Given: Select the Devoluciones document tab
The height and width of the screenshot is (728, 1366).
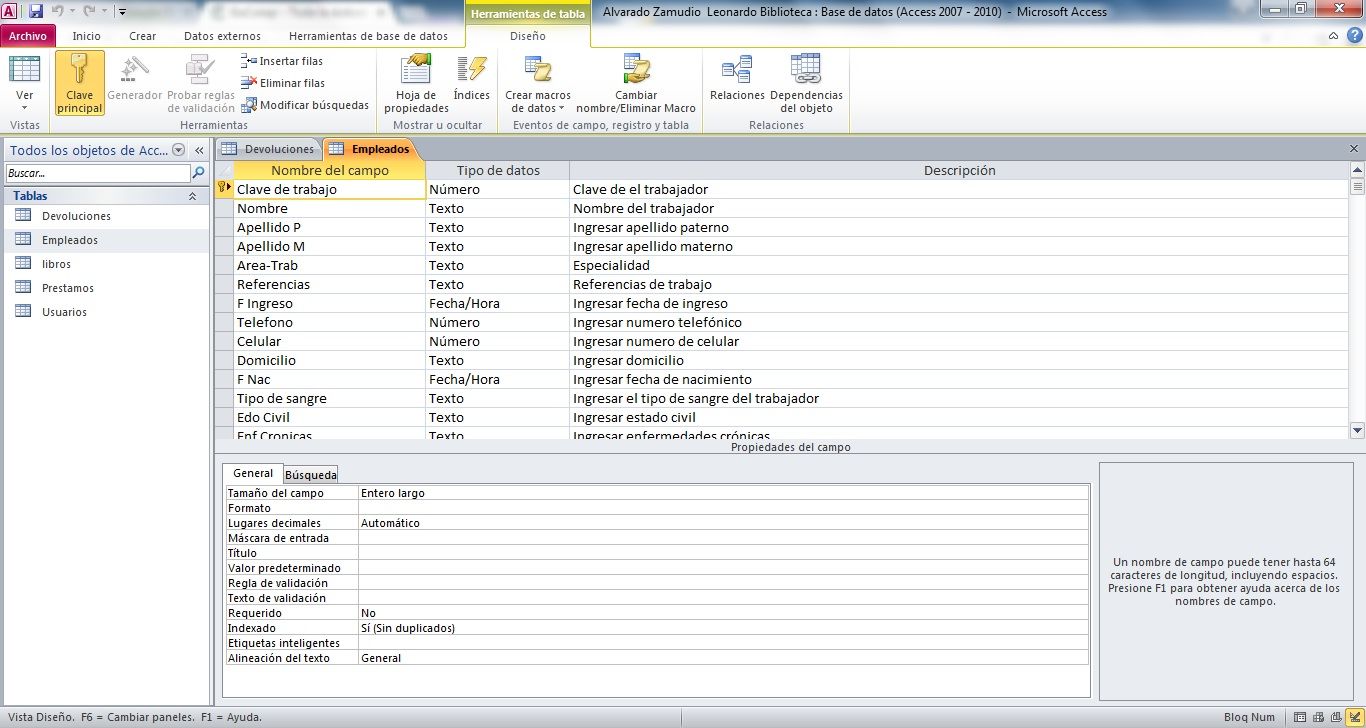Looking at the screenshot, I should pos(269,149).
